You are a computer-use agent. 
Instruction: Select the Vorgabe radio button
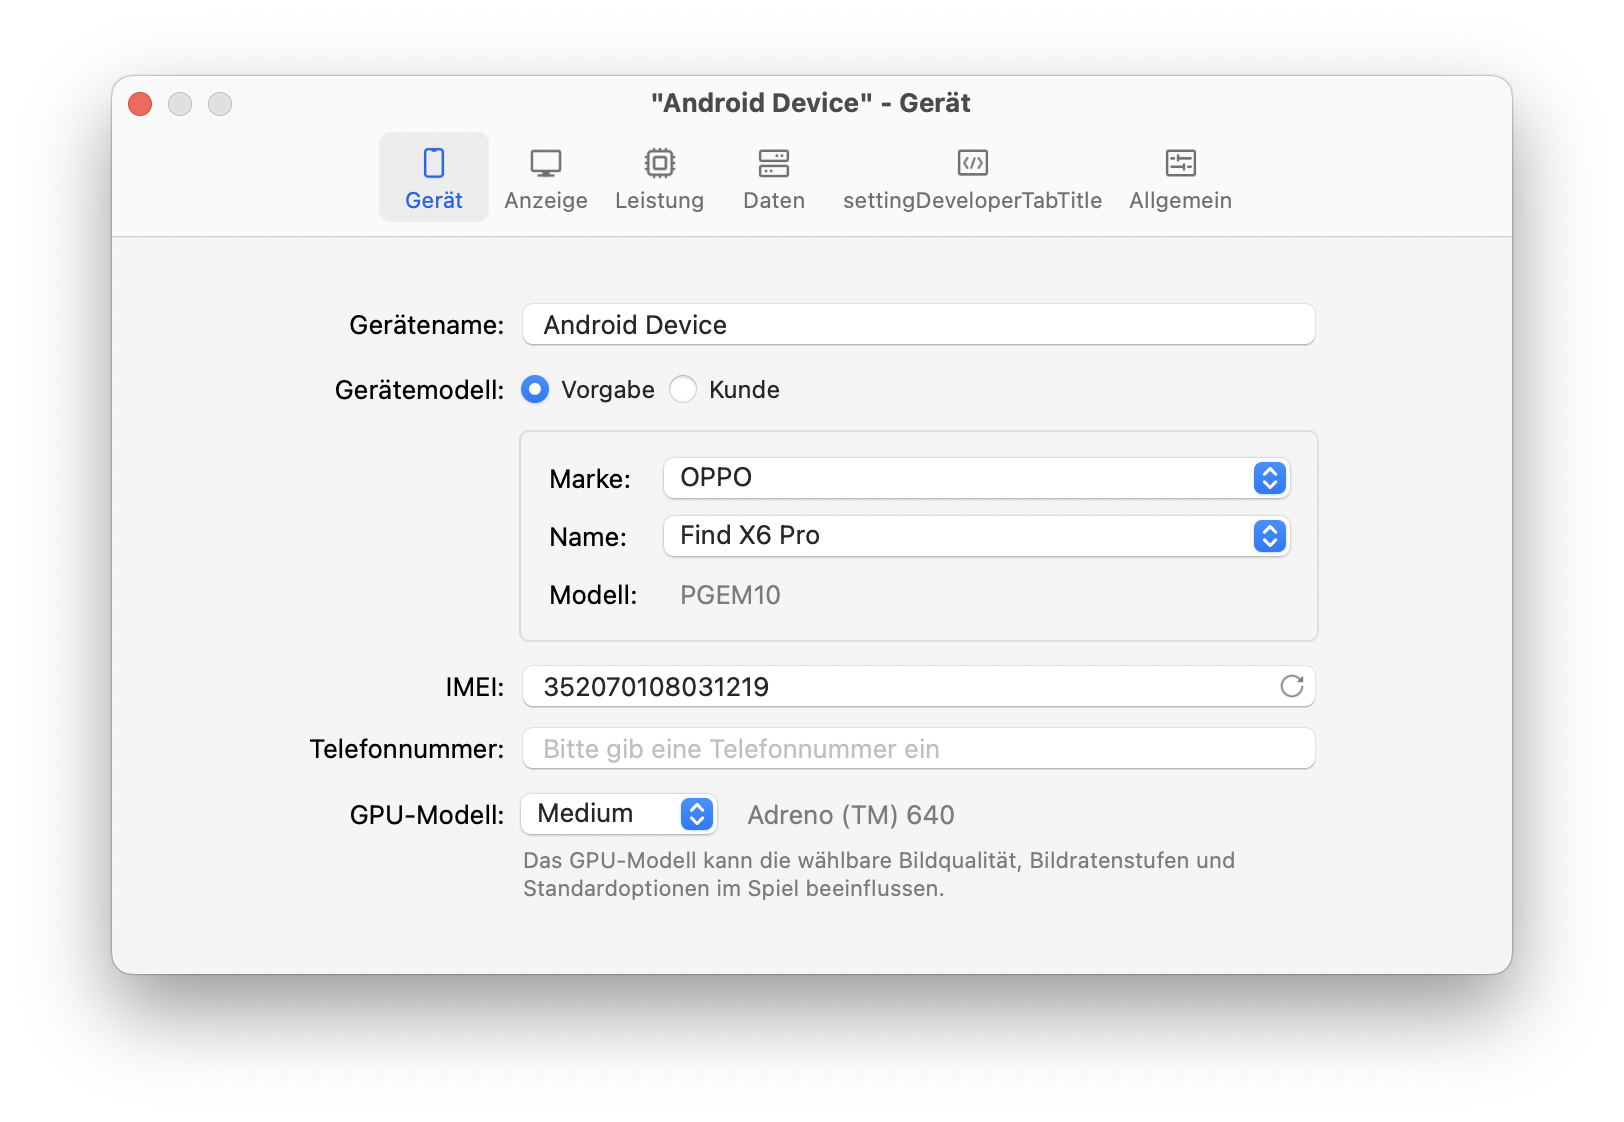tap(535, 389)
